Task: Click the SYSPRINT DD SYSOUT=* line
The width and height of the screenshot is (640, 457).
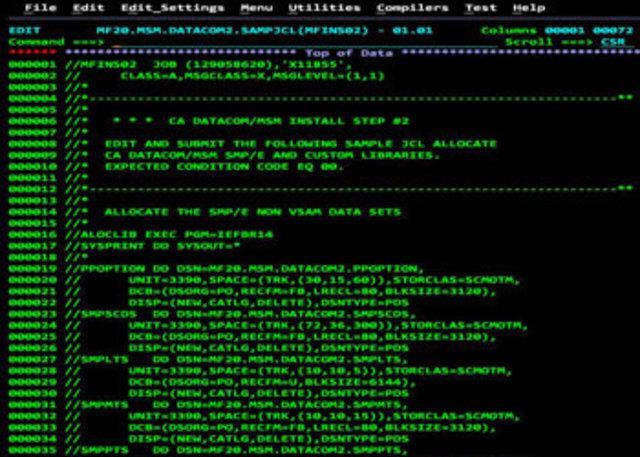Action: [152, 246]
